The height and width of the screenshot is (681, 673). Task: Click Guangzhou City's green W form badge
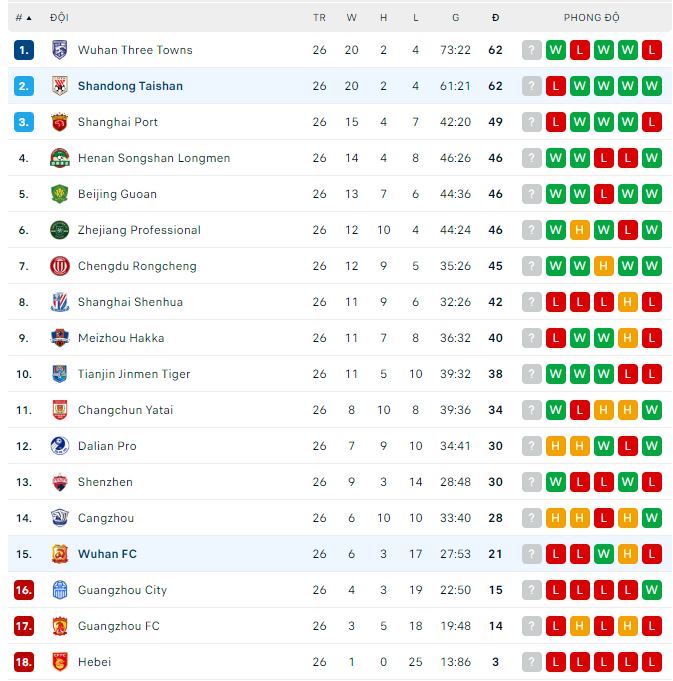[x=652, y=590]
